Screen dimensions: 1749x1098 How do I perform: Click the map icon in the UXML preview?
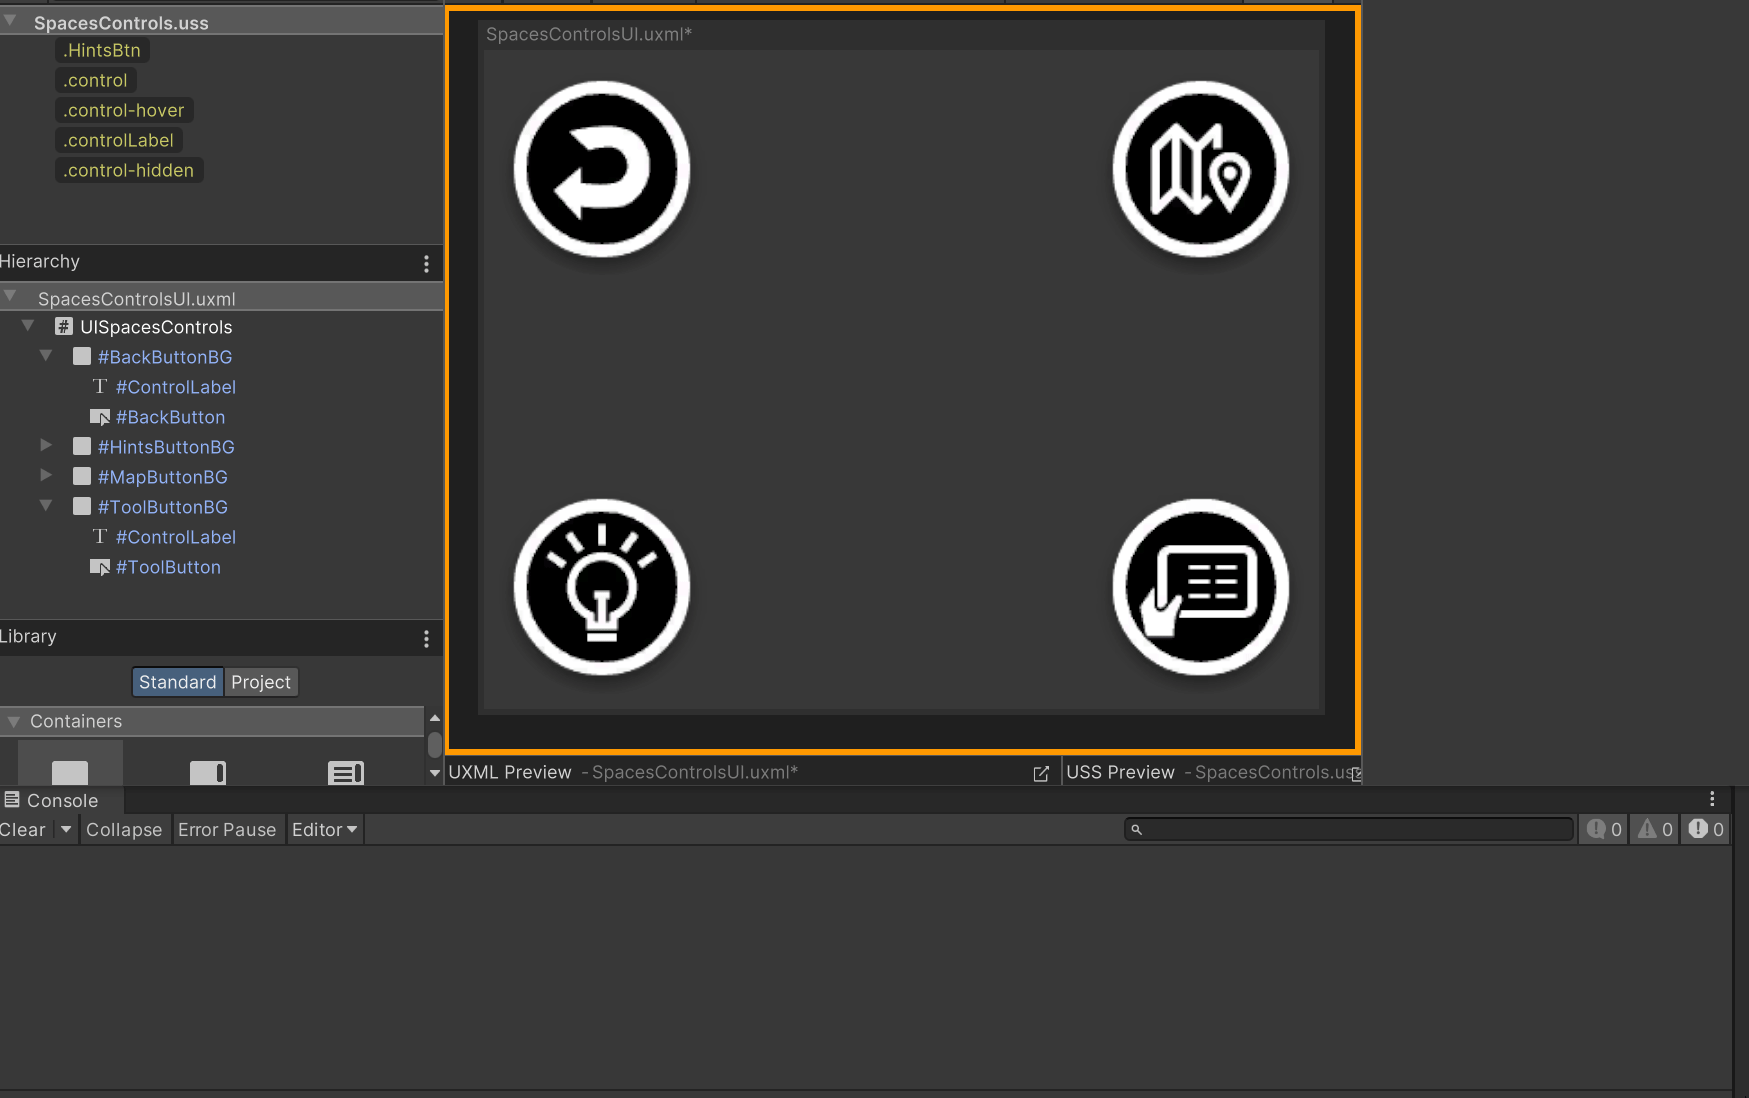[1200, 168]
